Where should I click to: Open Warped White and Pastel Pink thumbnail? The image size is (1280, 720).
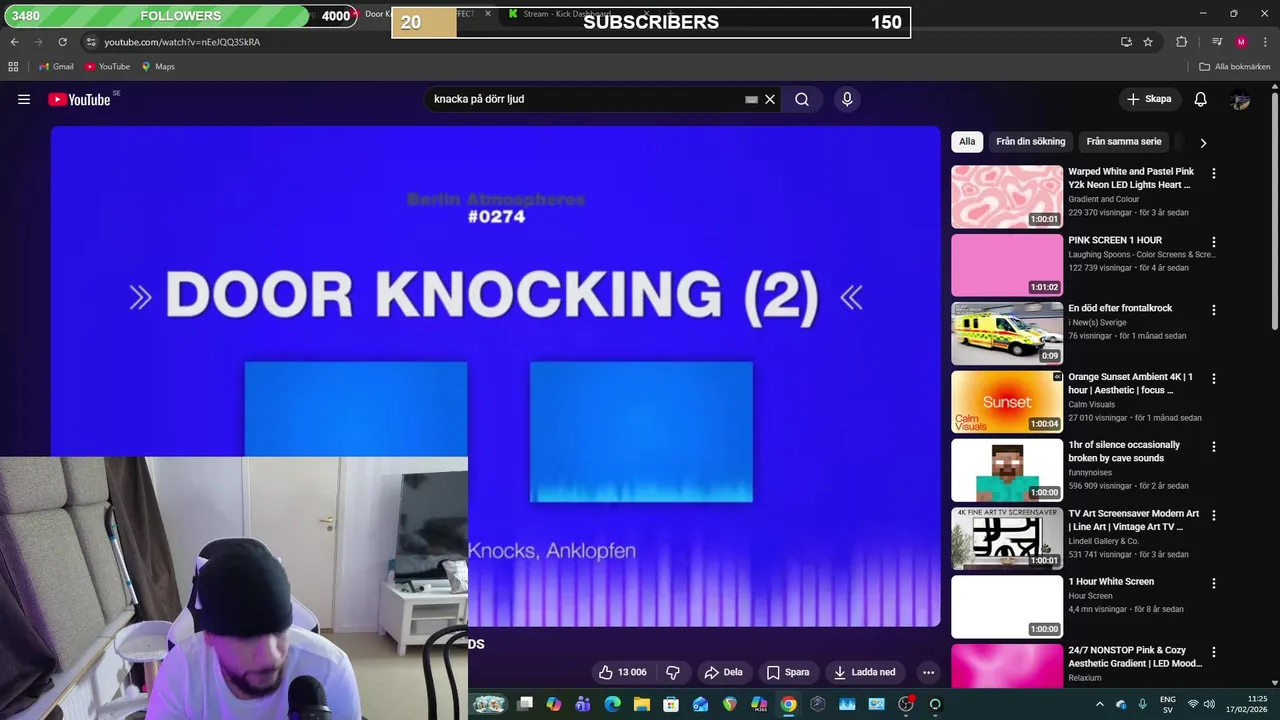[x=1007, y=197]
